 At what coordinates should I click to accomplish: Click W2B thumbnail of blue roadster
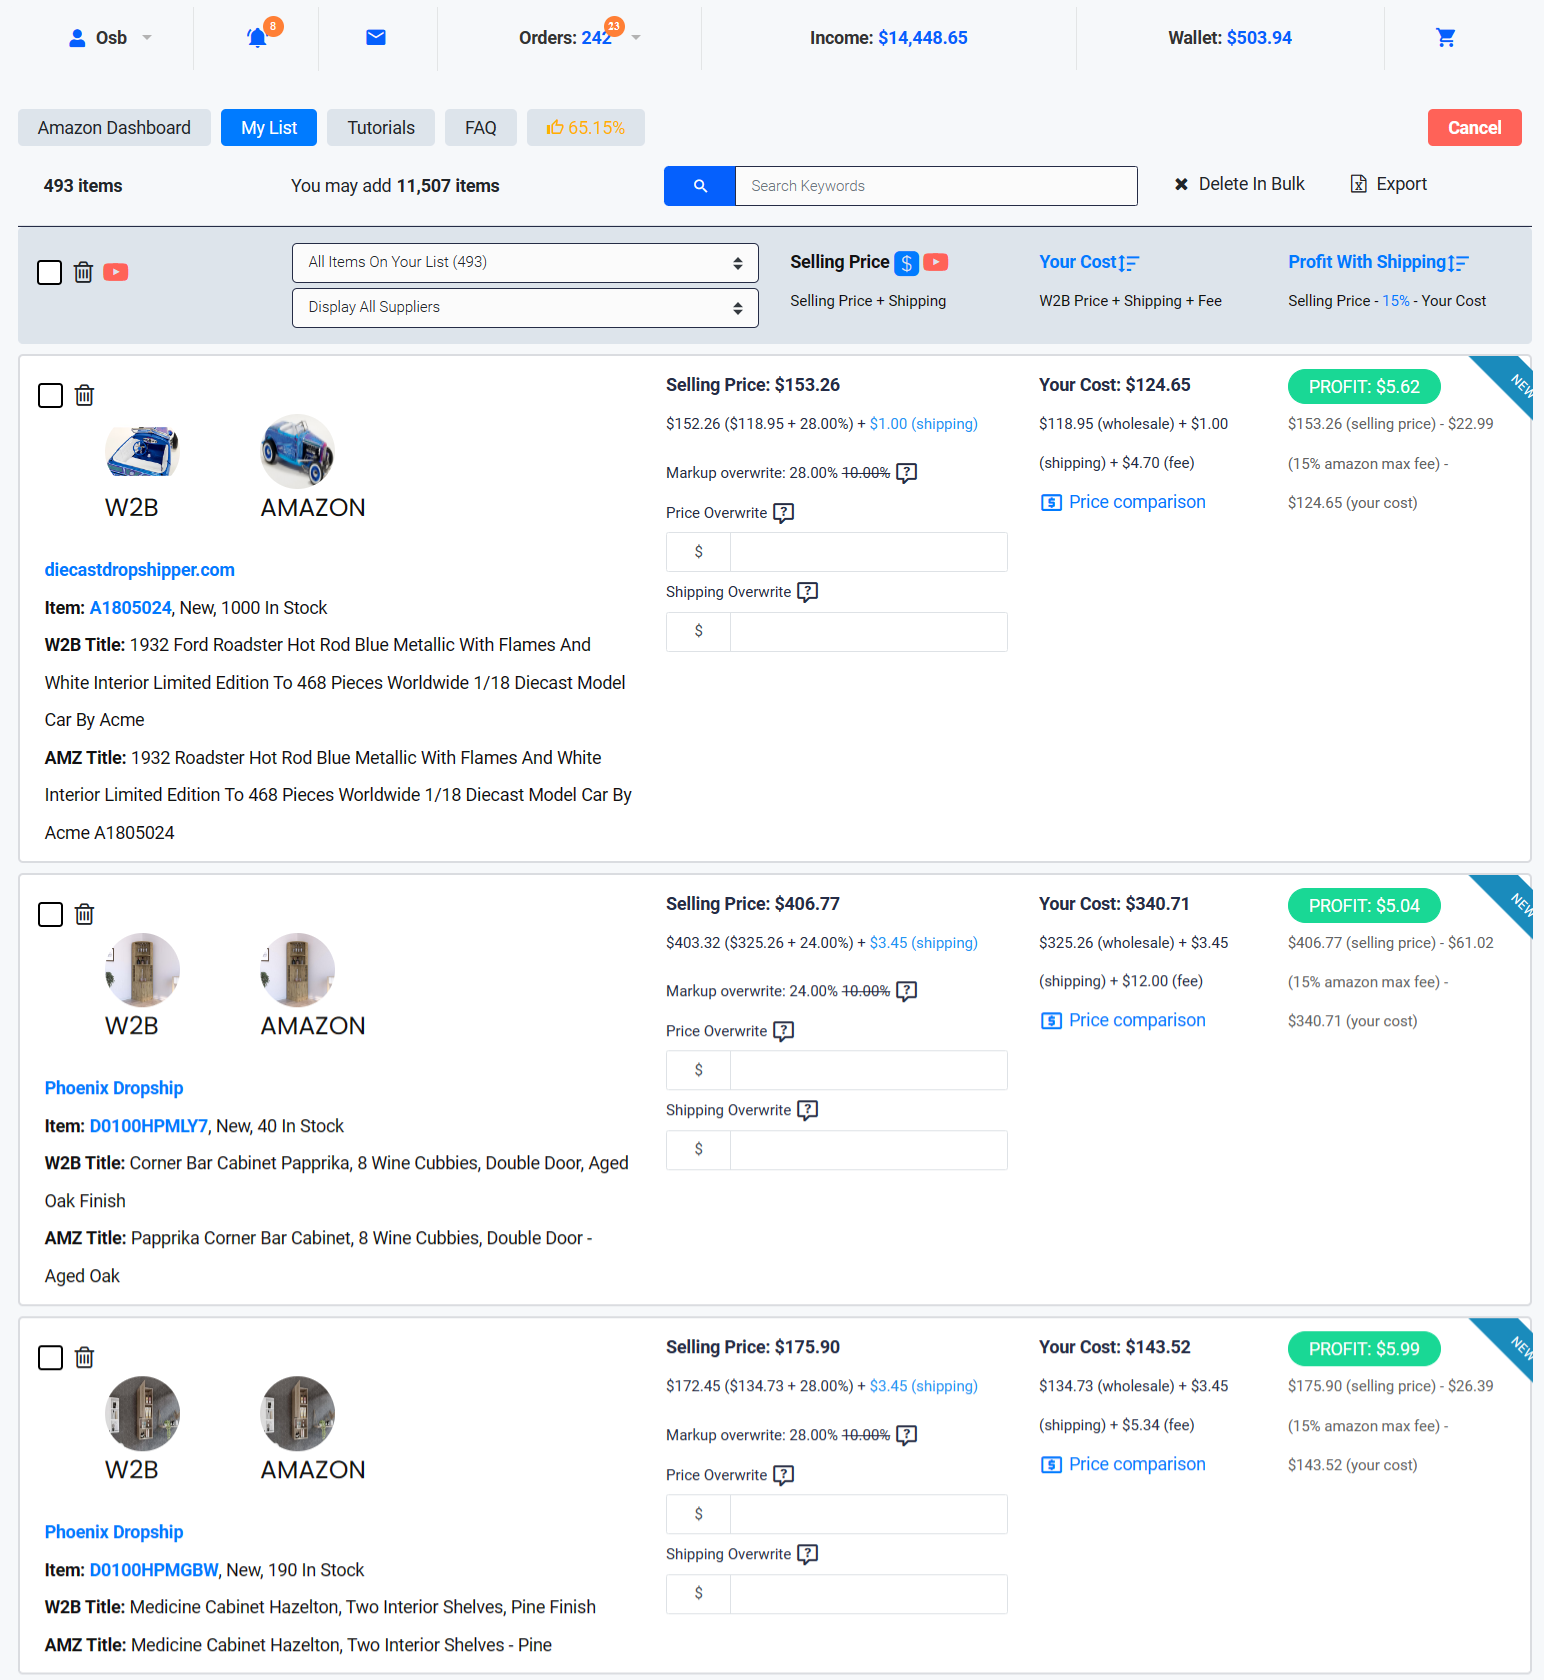[142, 451]
